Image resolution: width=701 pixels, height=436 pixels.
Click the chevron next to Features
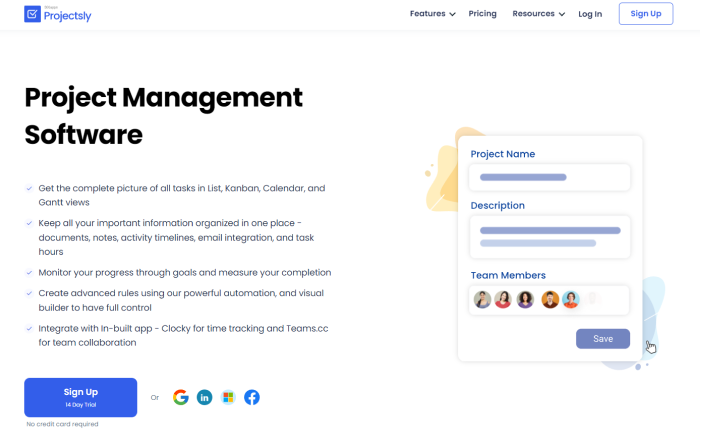(452, 15)
